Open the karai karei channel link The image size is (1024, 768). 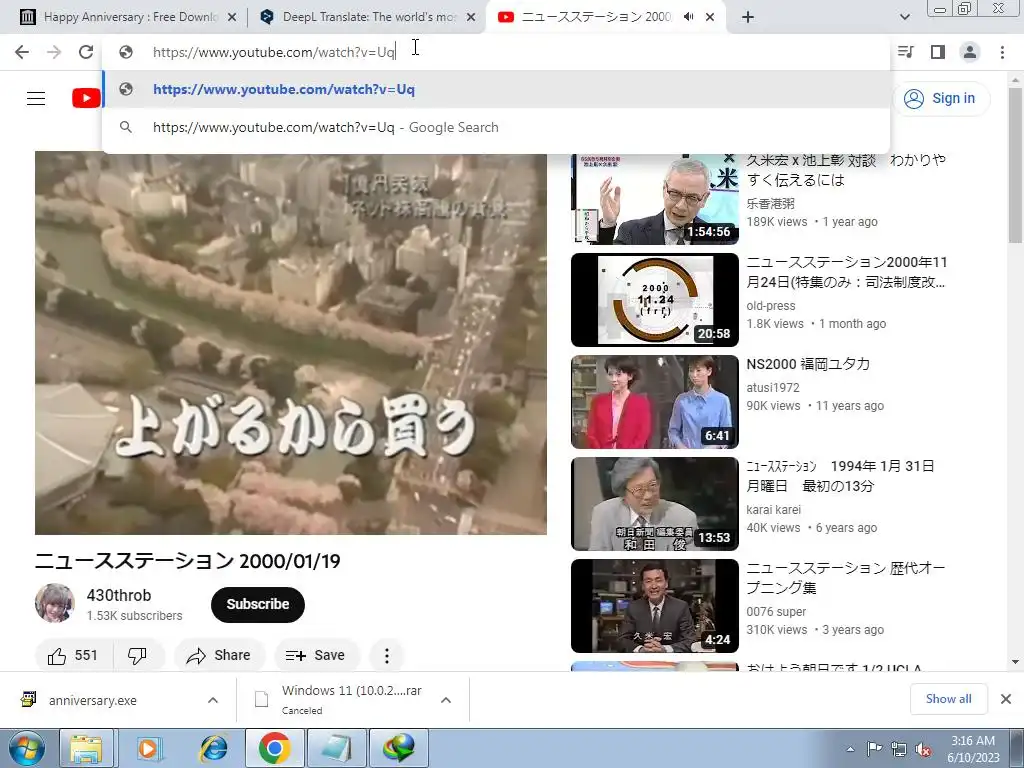773,509
